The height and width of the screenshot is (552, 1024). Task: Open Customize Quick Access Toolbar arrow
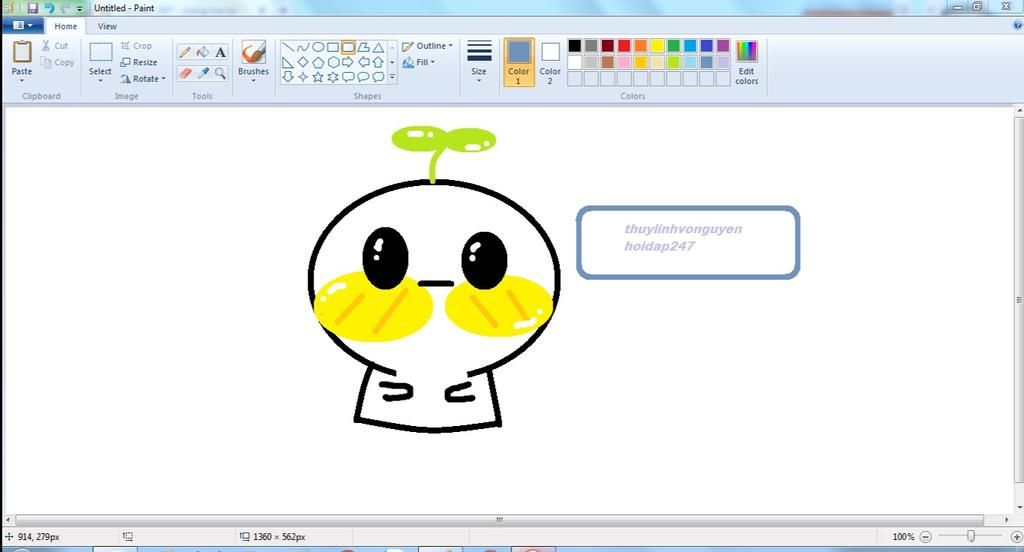click(x=79, y=8)
